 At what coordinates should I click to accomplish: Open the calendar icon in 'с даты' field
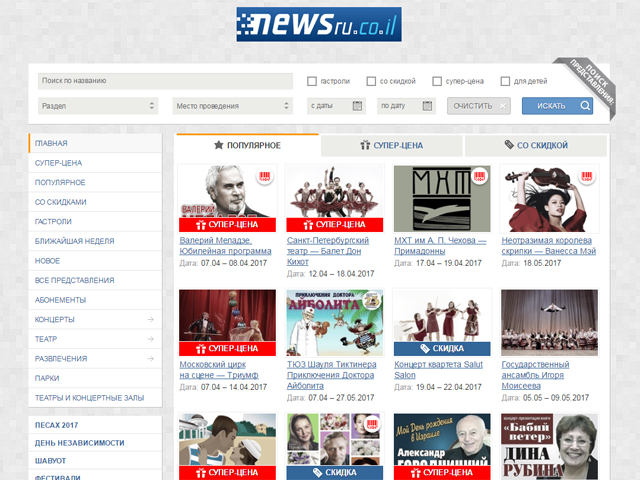357,106
